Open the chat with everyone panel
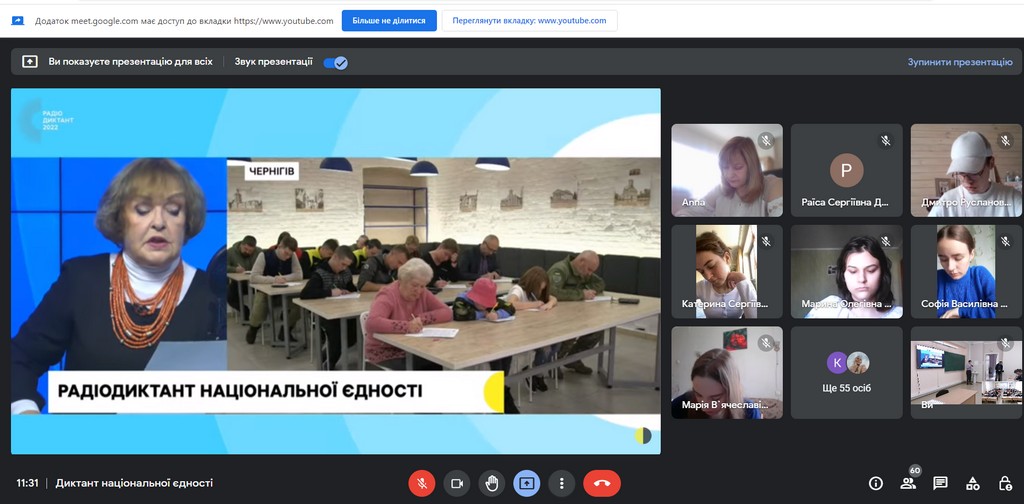The height and width of the screenshot is (504, 1024). tap(940, 483)
